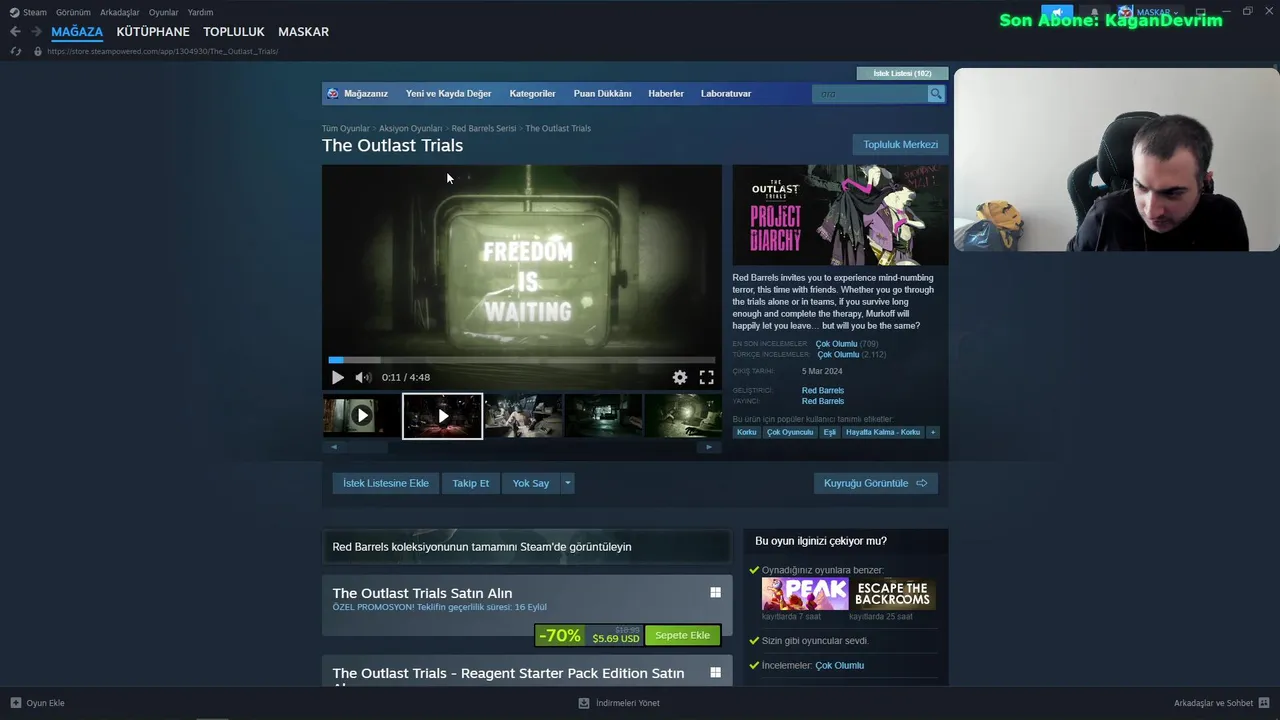Click the video progress bar
The height and width of the screenshot is (720, 1280).
(x=521, y=360)
